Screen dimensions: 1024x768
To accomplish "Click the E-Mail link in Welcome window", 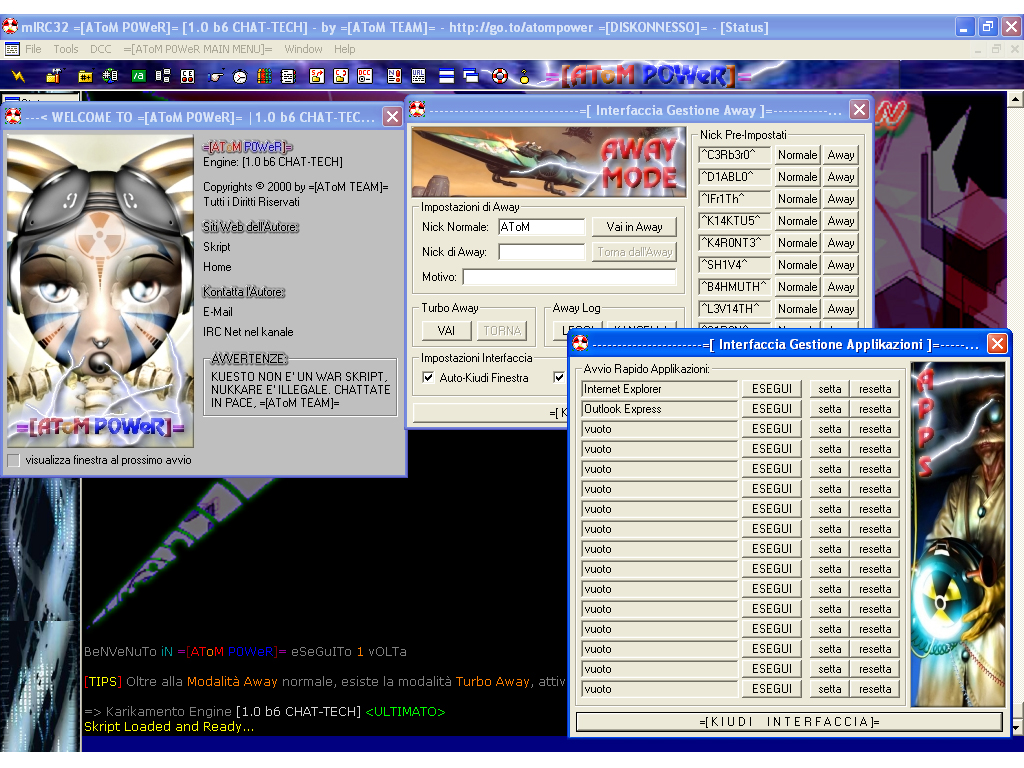I will pos(217,312).
